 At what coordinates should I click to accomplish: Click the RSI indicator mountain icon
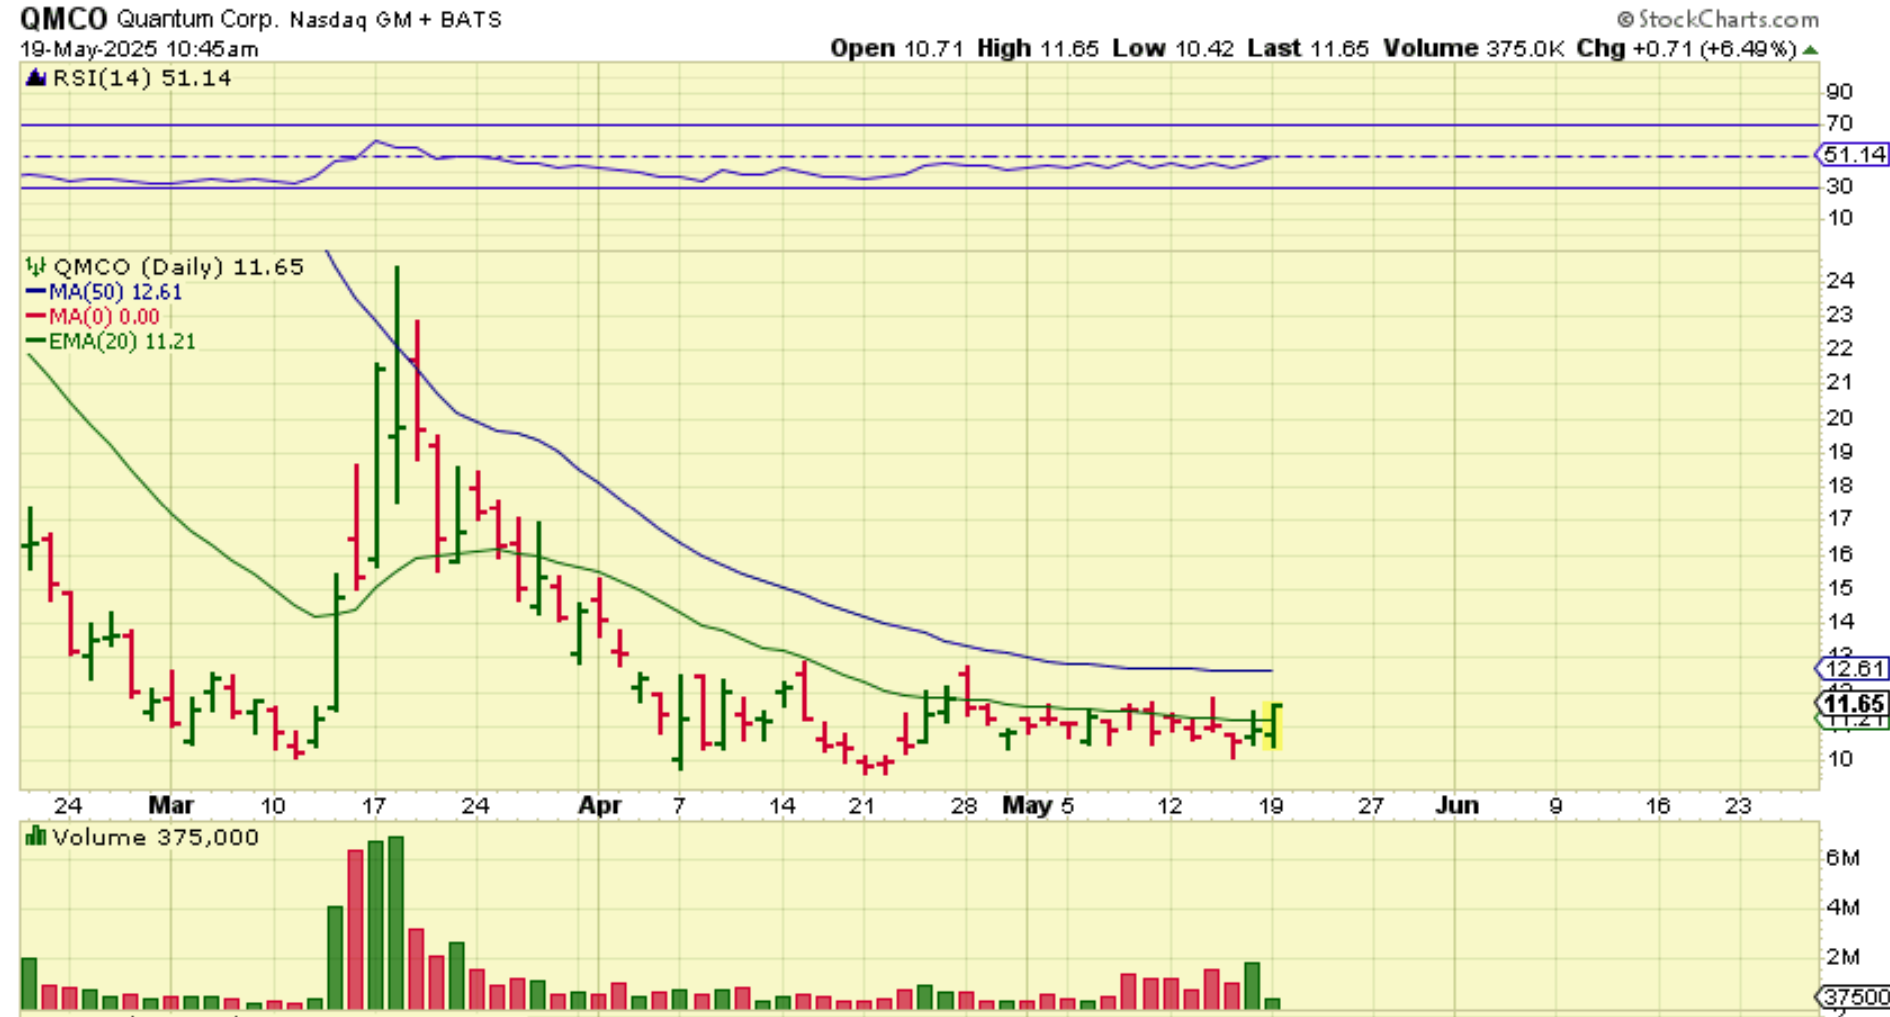click(36, 78)
